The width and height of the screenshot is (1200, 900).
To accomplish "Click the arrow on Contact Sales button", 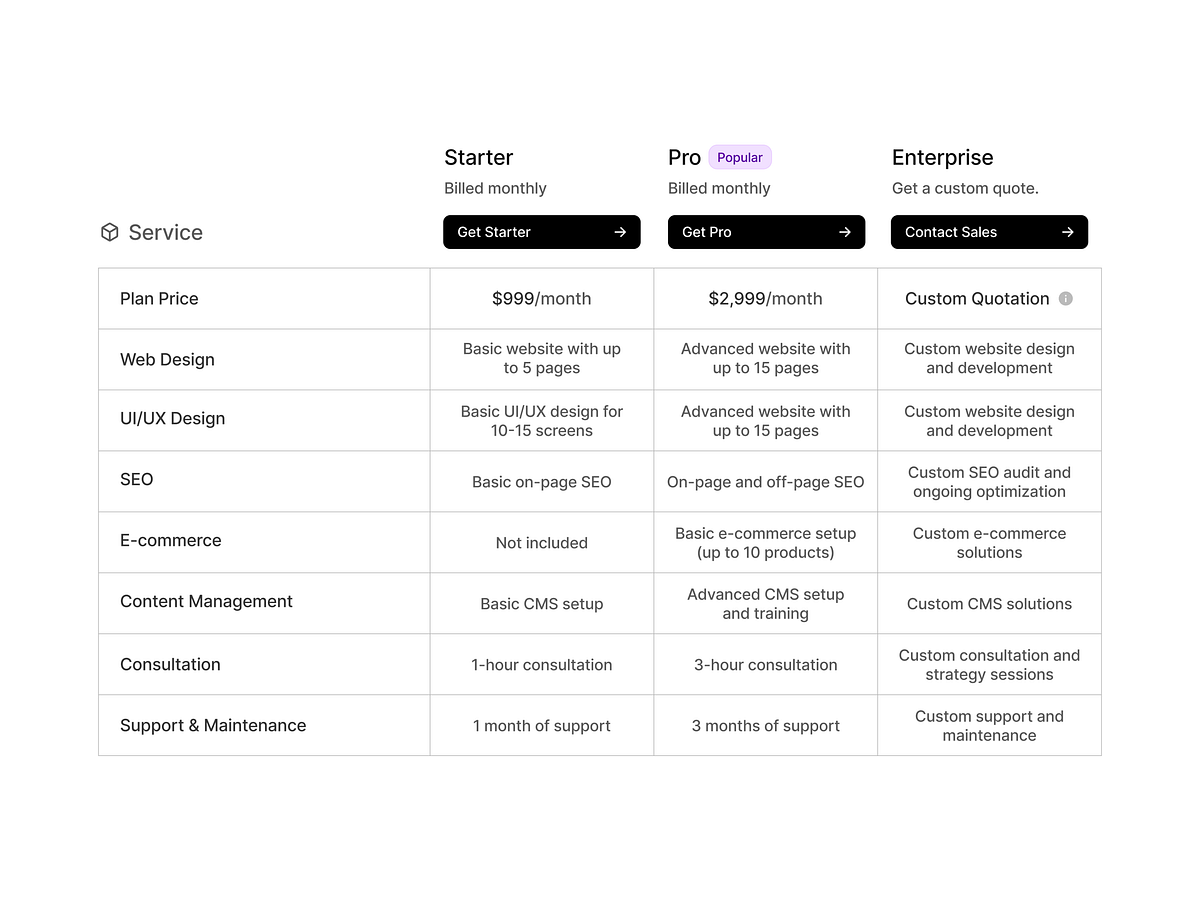I will point(1068,232).
